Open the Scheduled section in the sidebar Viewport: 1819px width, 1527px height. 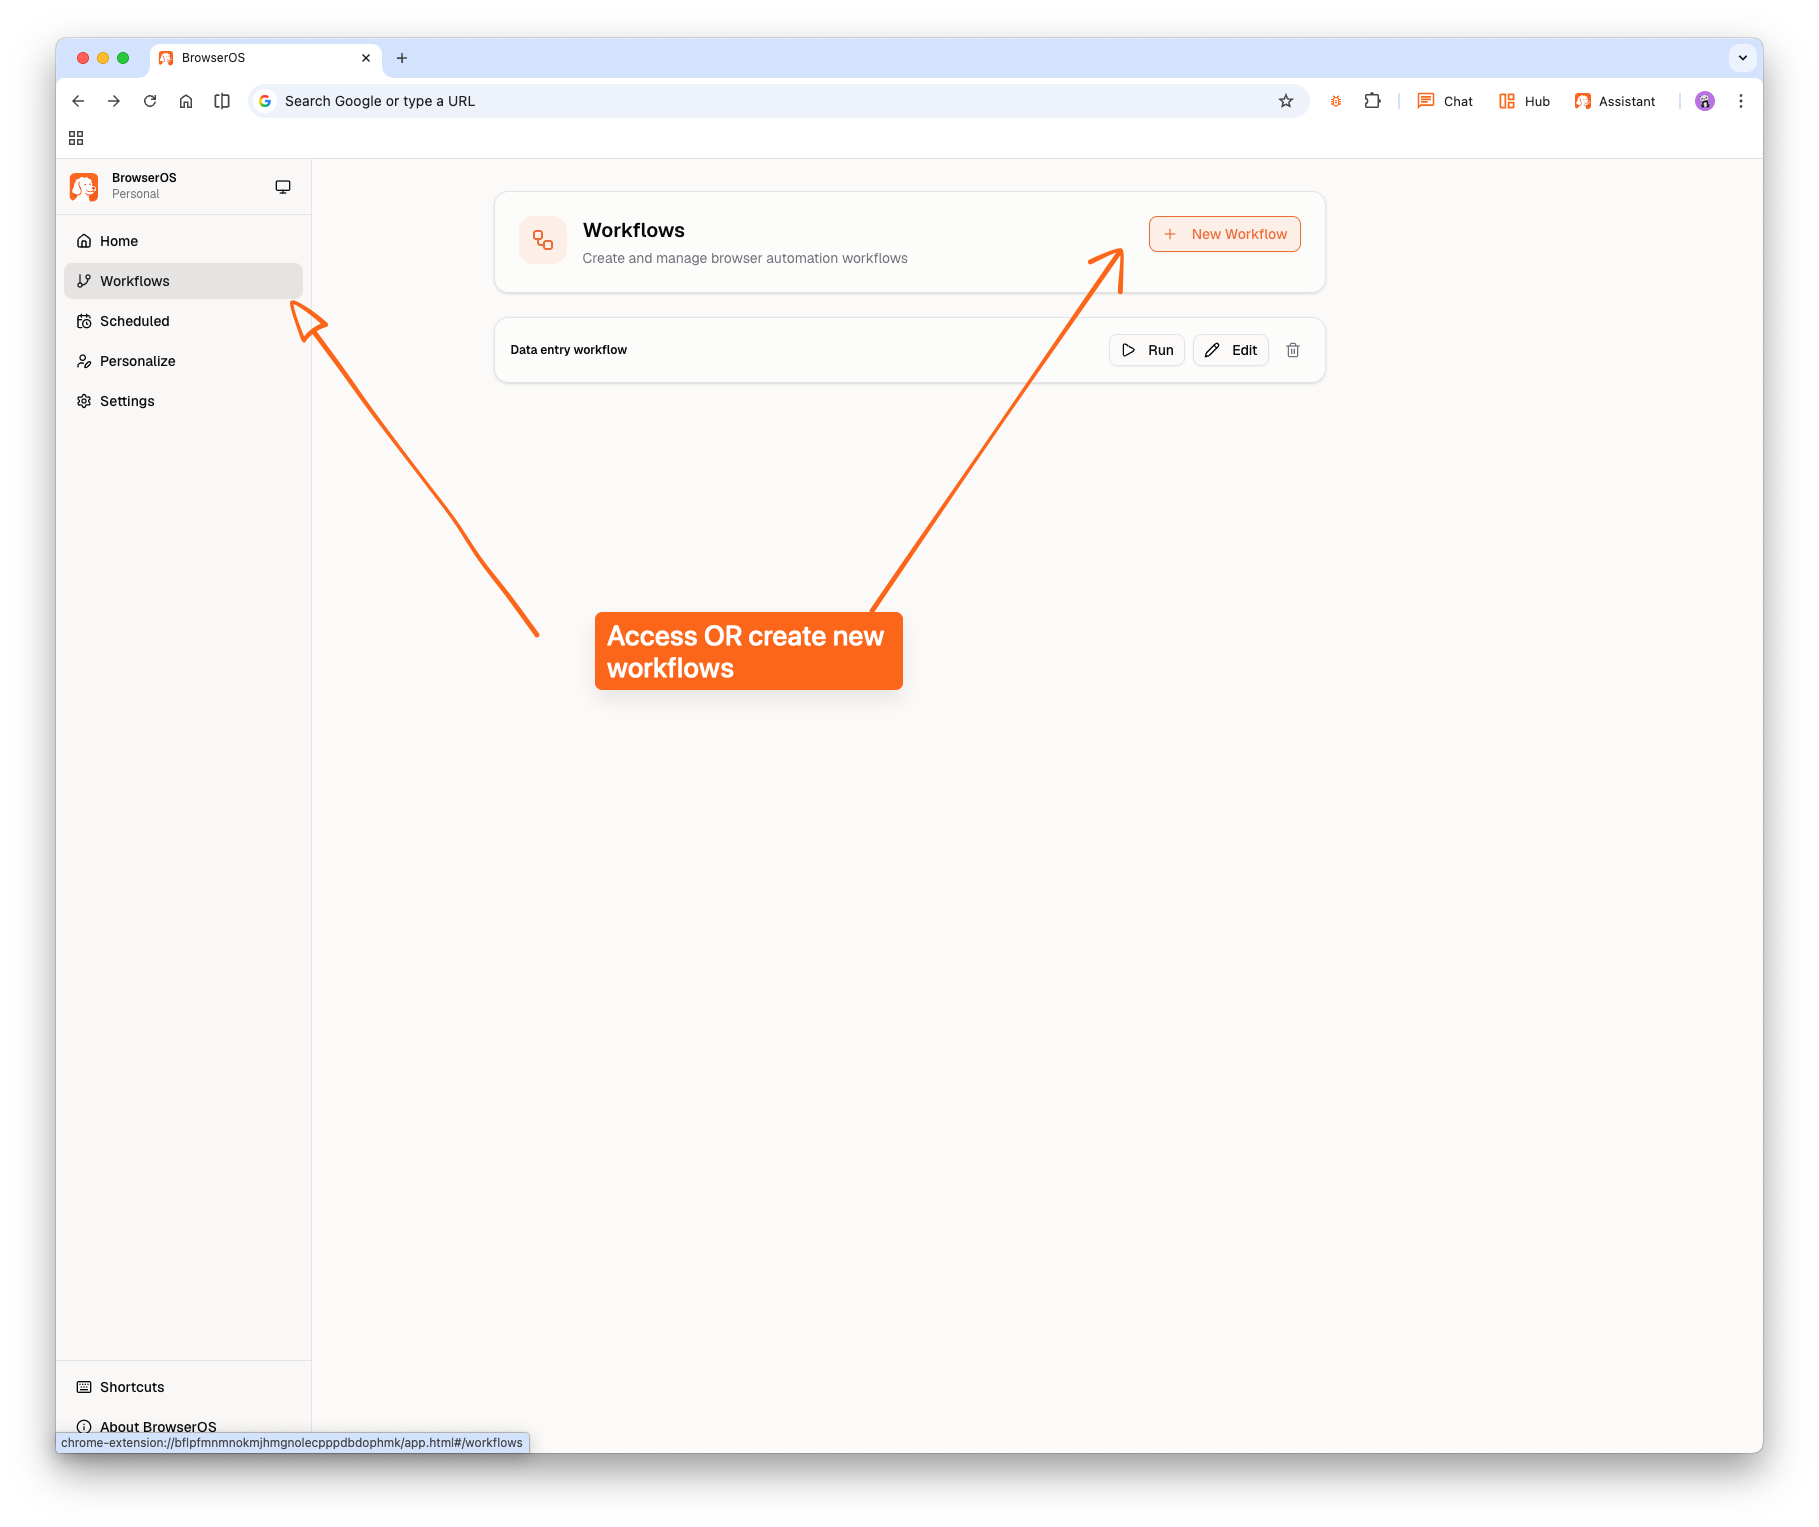[x=134, y=321]
